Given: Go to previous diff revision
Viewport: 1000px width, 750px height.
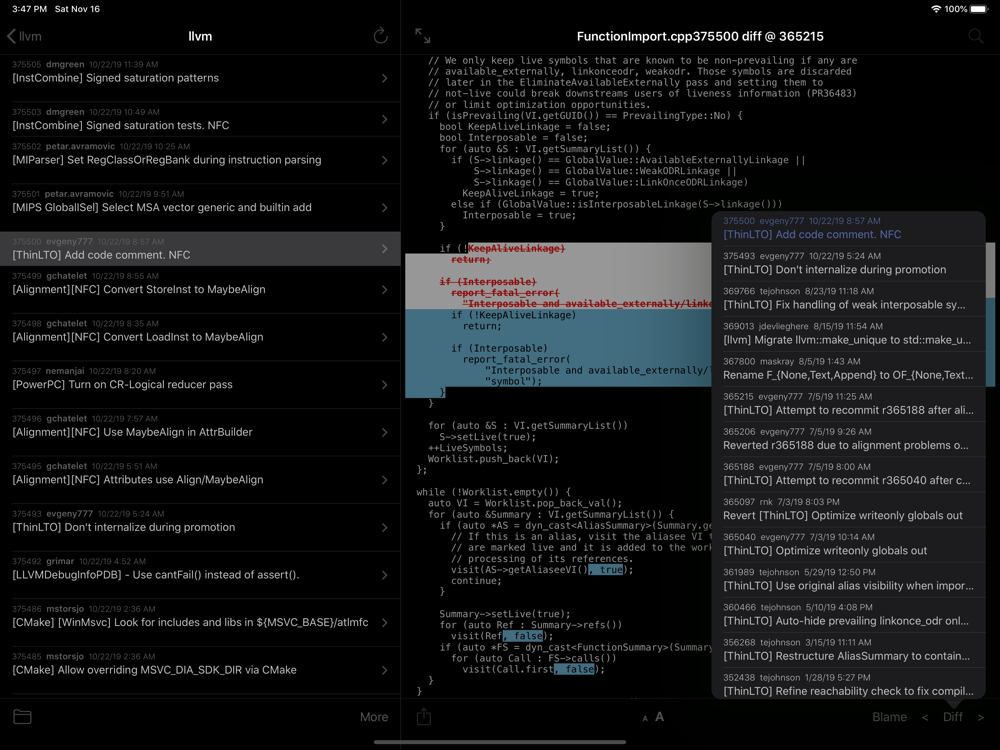Looking at the screenshot, I should tap(925, 717).
